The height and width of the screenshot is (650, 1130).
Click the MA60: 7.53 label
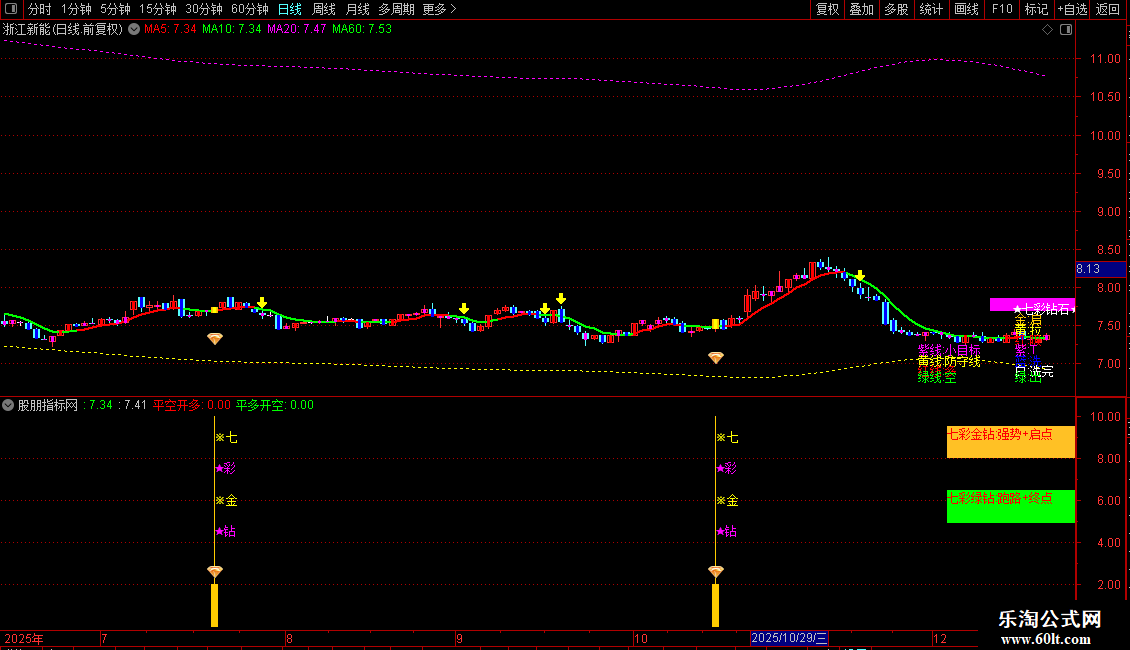point(362,29)
